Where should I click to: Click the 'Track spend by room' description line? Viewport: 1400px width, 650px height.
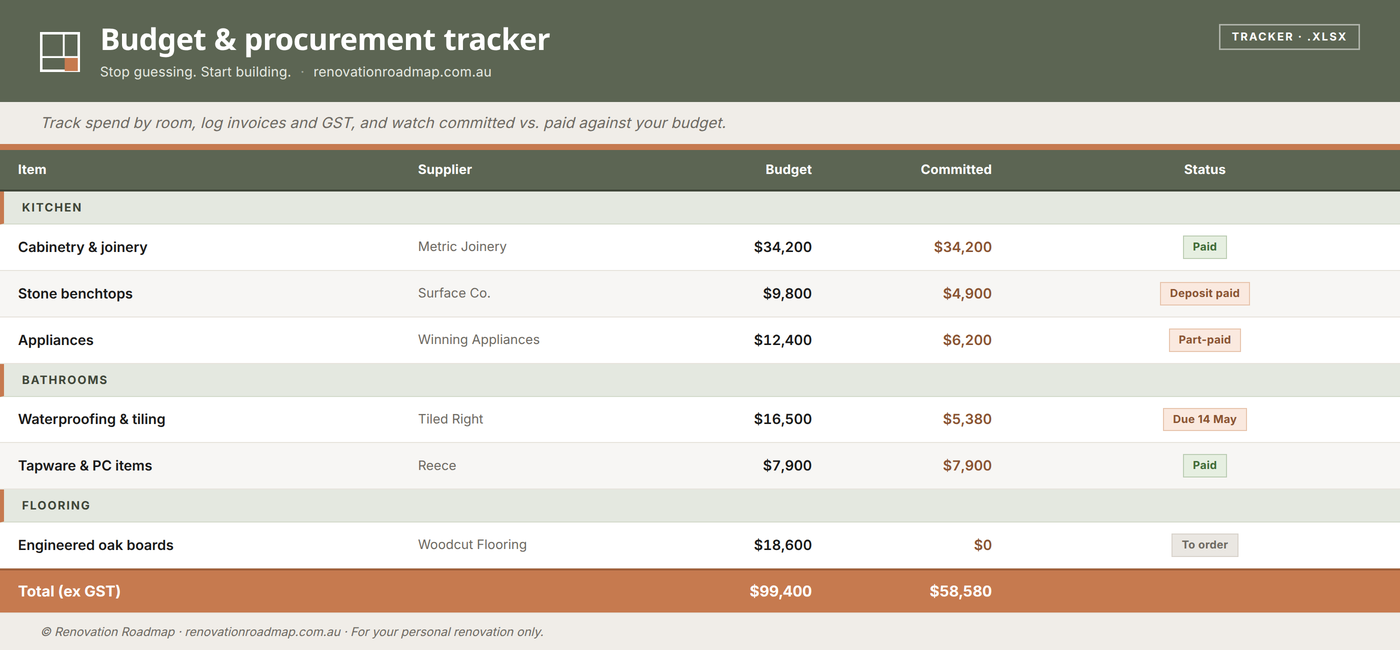point(383,123)
